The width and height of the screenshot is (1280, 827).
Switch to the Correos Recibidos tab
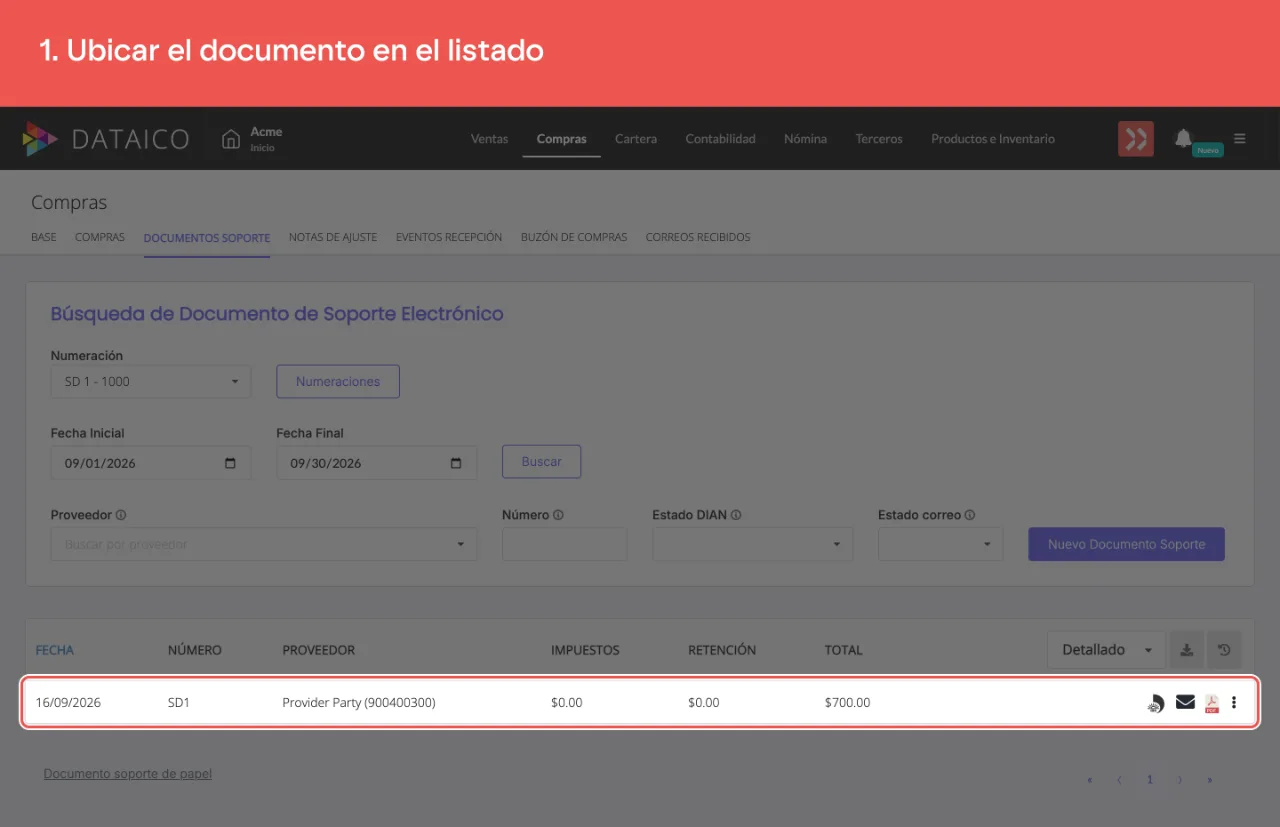pos(698,237)
